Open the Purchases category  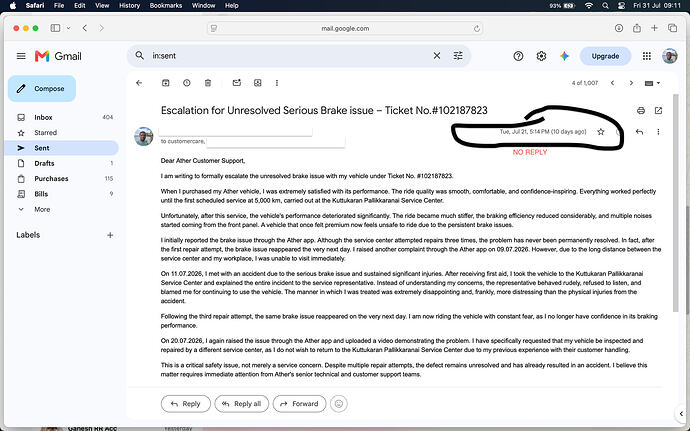tap(62, 179)
